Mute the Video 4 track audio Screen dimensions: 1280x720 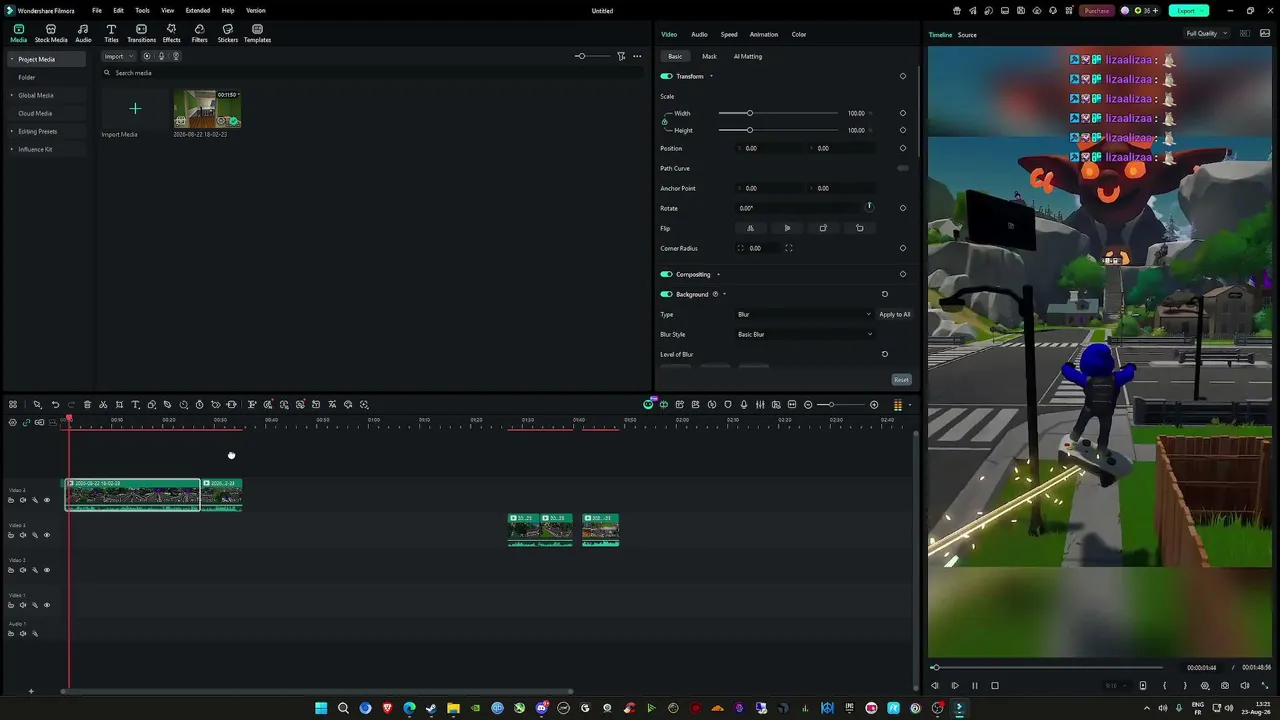coord(23,500)
